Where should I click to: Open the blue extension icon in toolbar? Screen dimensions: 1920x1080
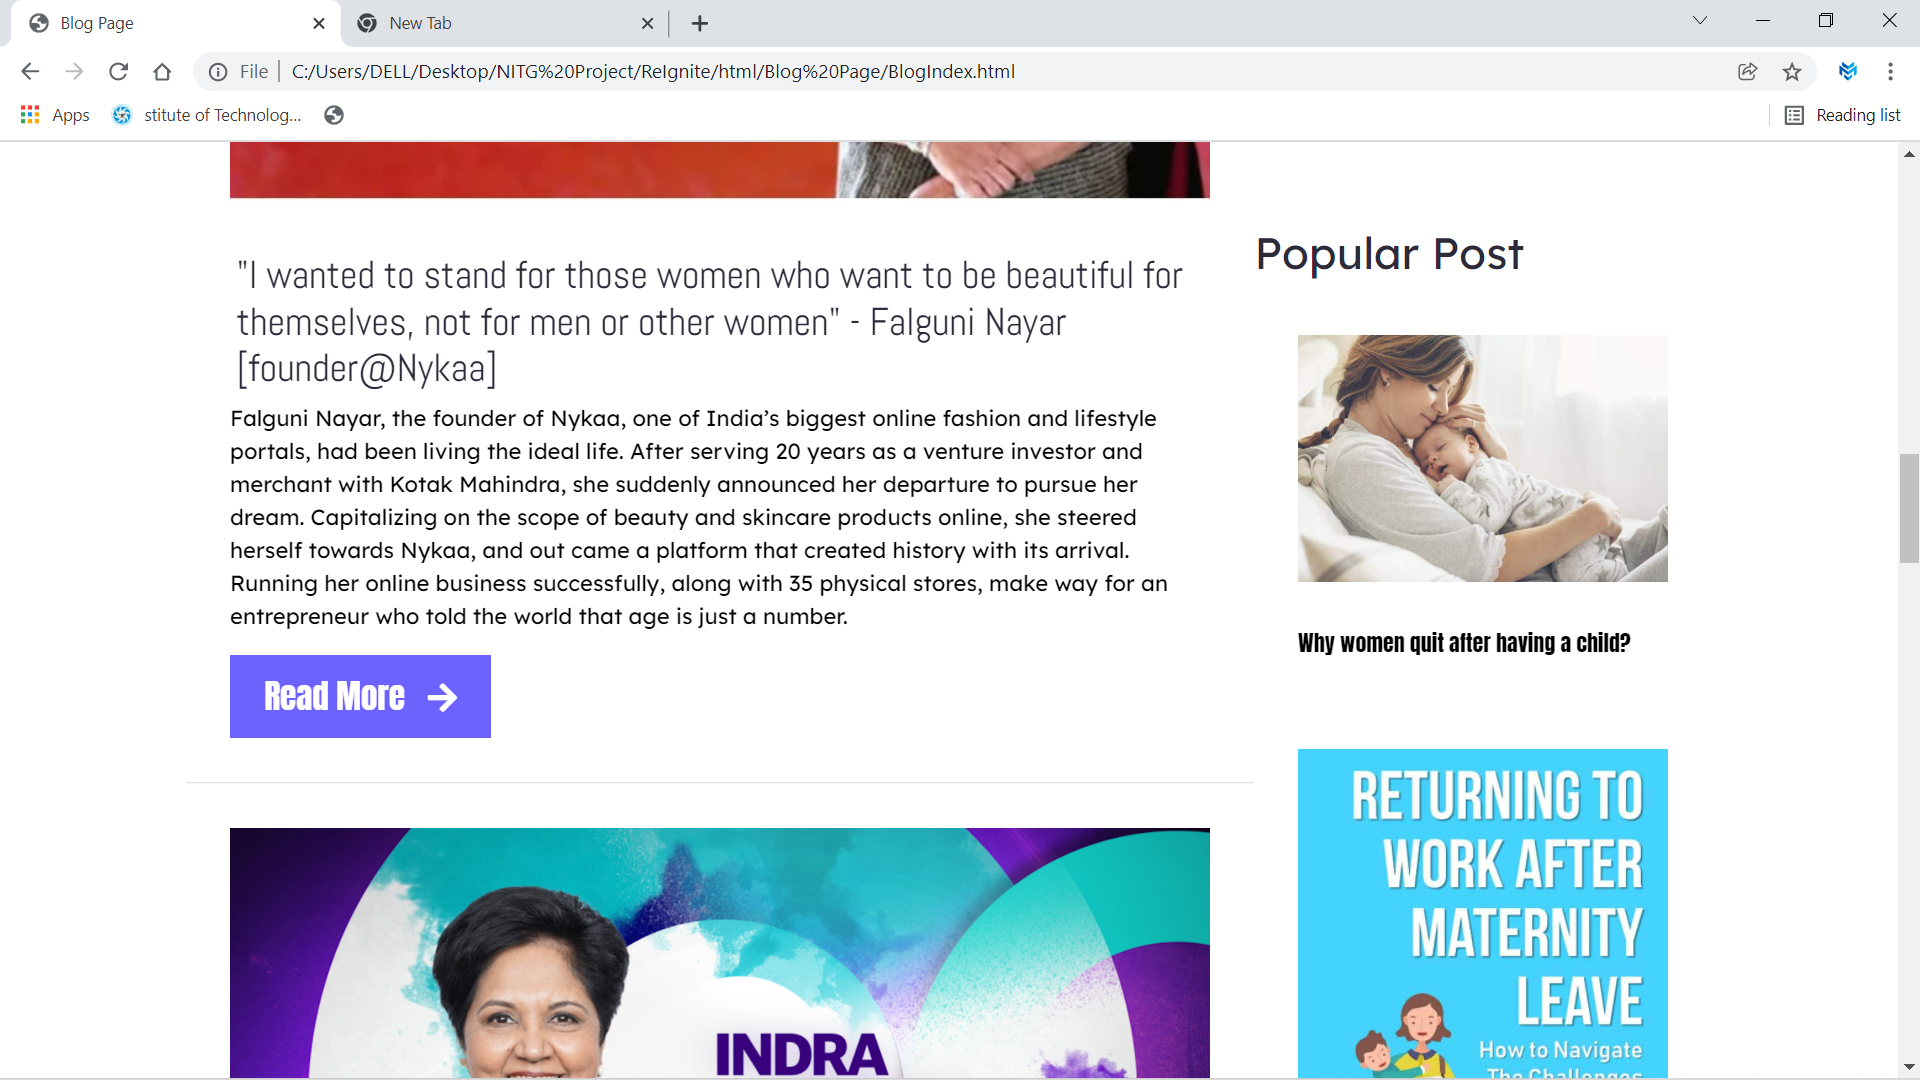[1848, 71]
